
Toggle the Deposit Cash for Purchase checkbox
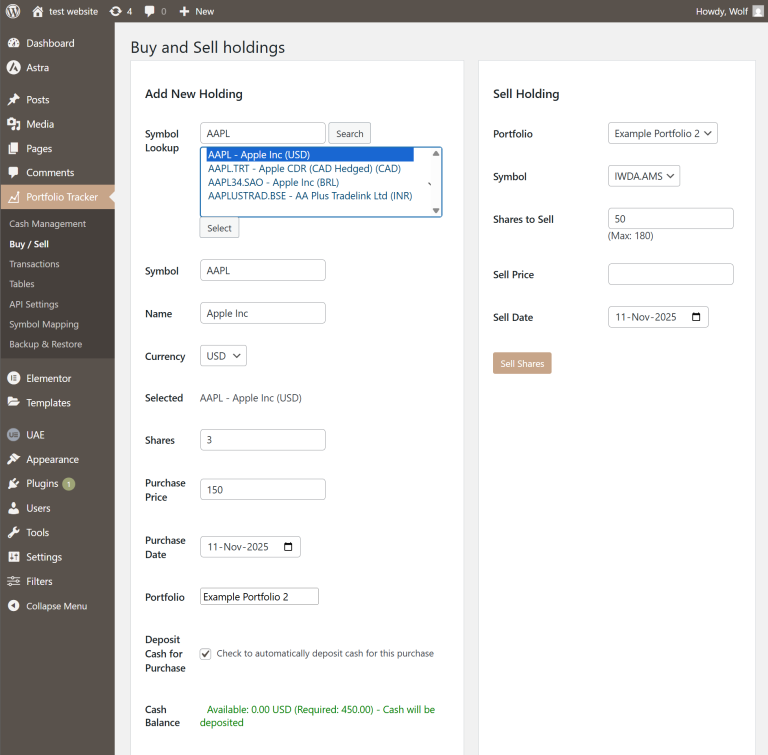click(206, 653)
